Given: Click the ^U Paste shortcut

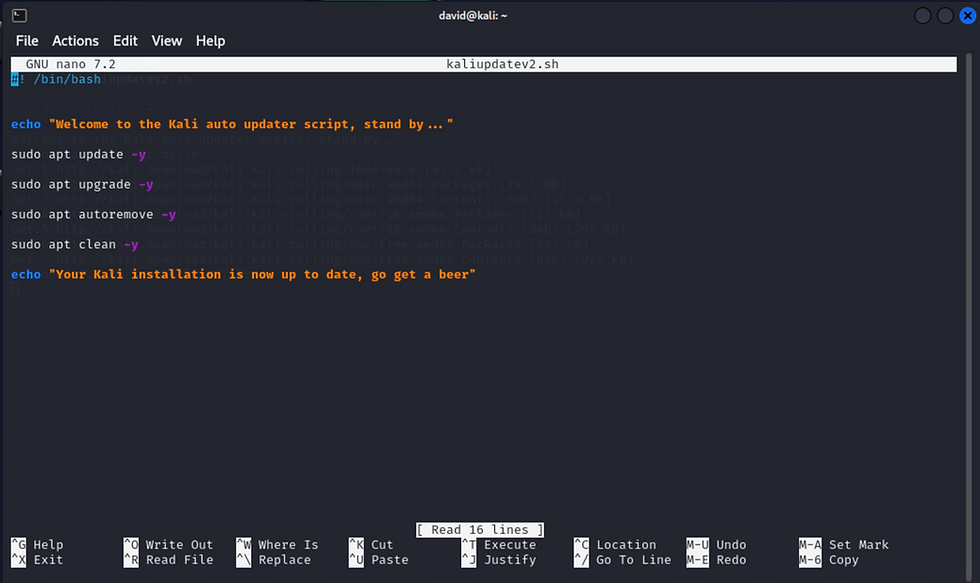Looking at the screenshot, I should pyautogui.click(x=378, y=560).
